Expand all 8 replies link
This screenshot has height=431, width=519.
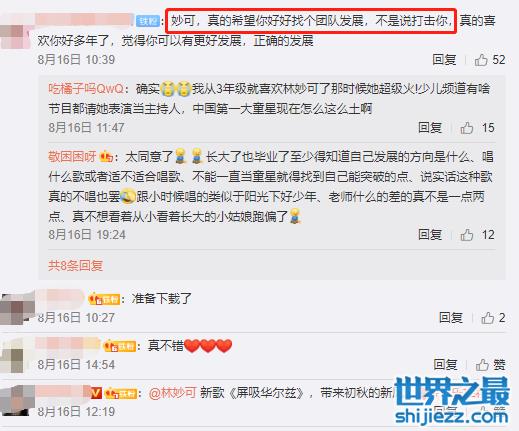click(75, 265)
